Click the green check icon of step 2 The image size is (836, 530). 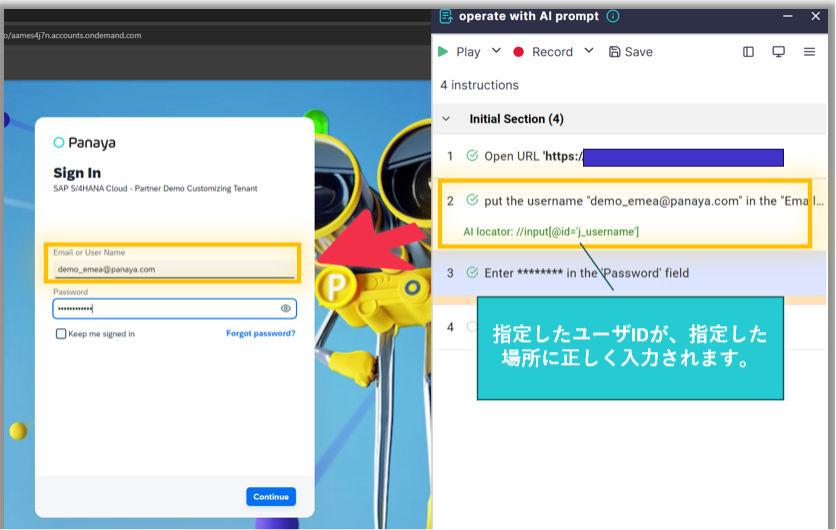[472, 200]
